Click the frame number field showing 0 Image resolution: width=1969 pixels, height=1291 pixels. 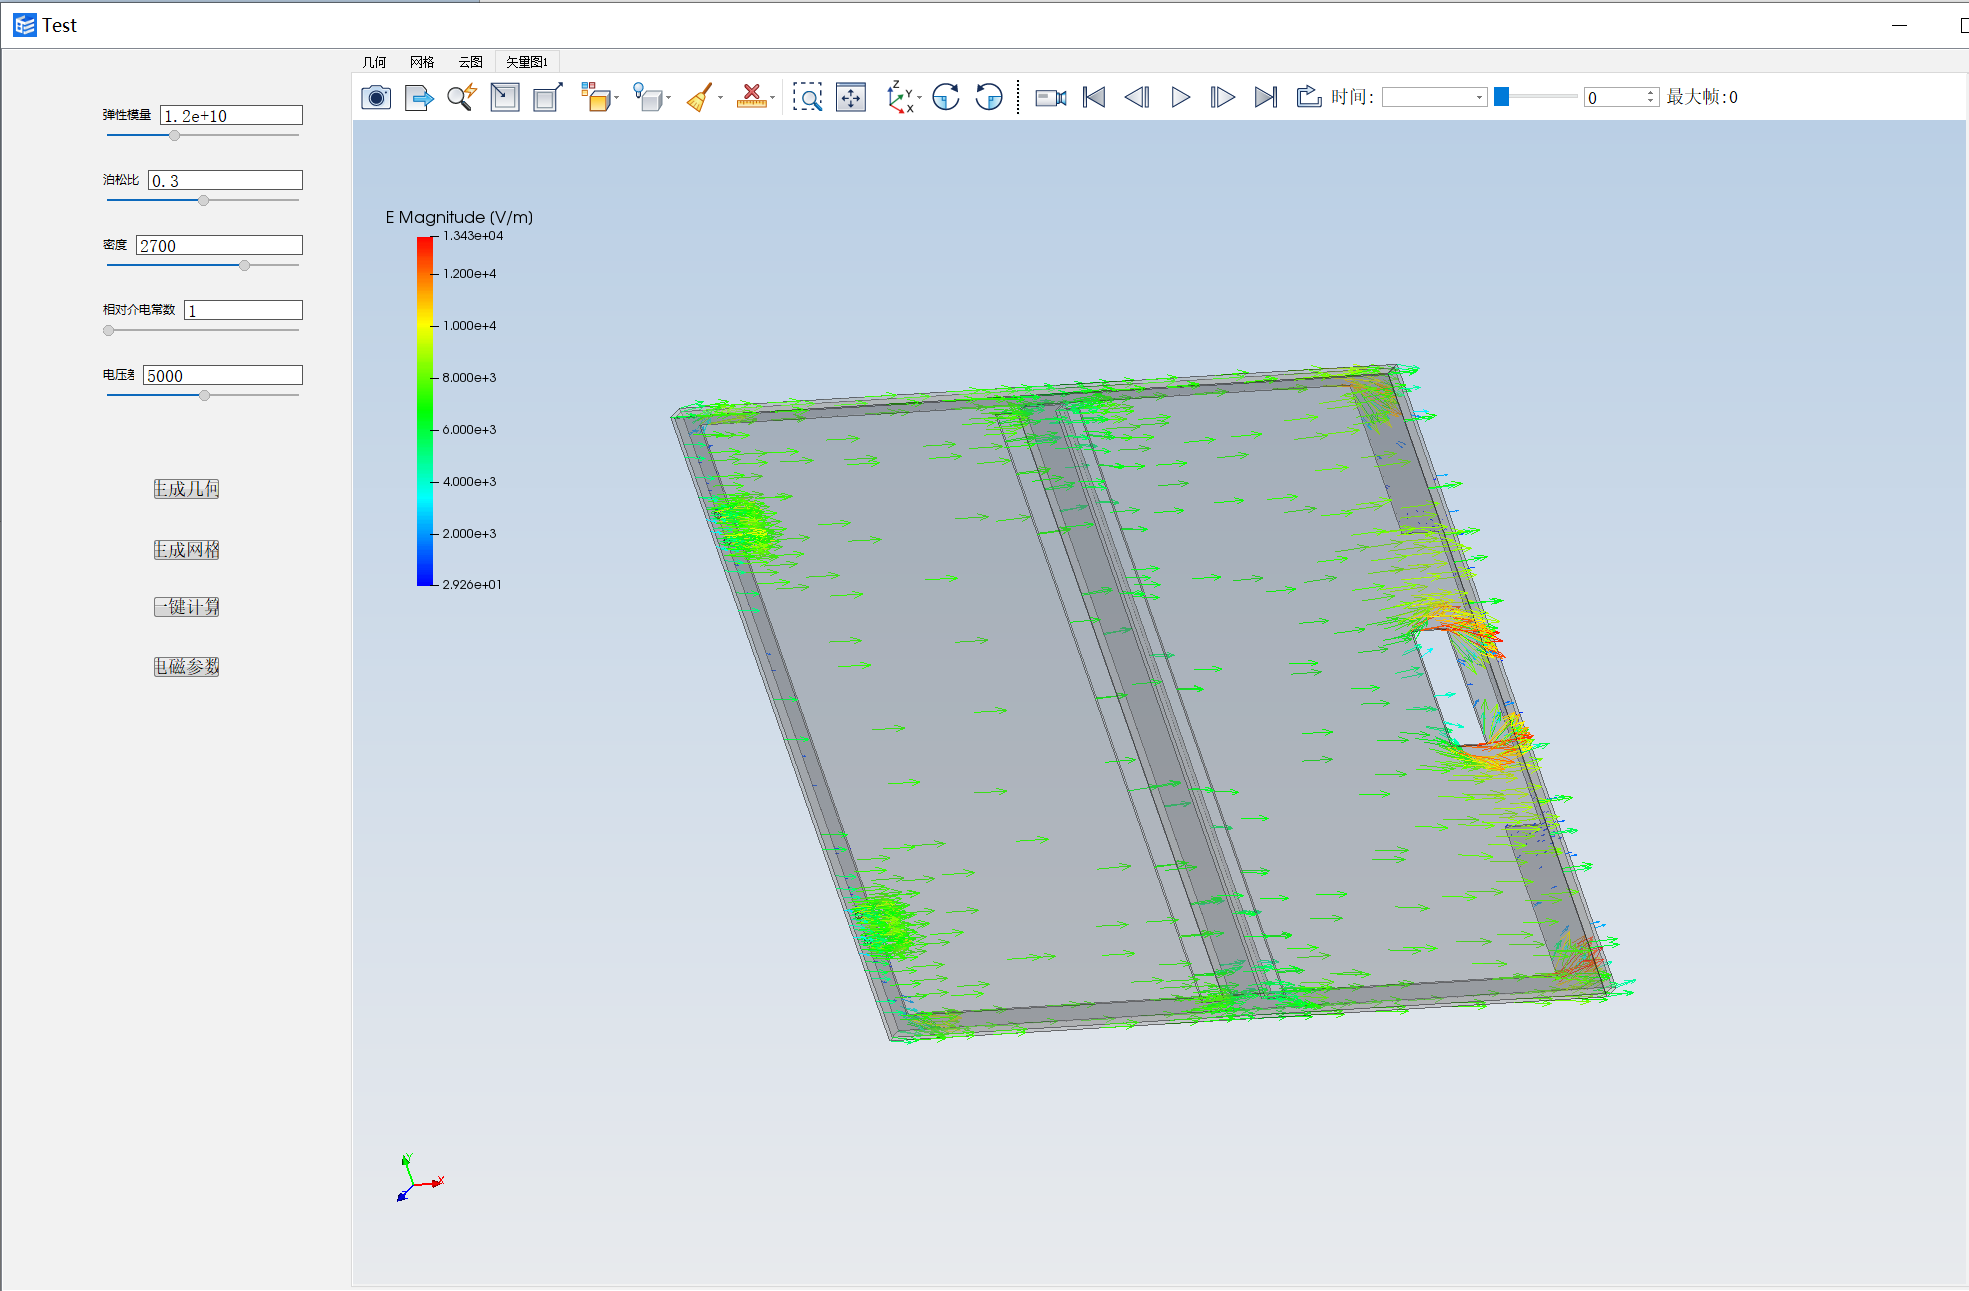point(1613,97)
